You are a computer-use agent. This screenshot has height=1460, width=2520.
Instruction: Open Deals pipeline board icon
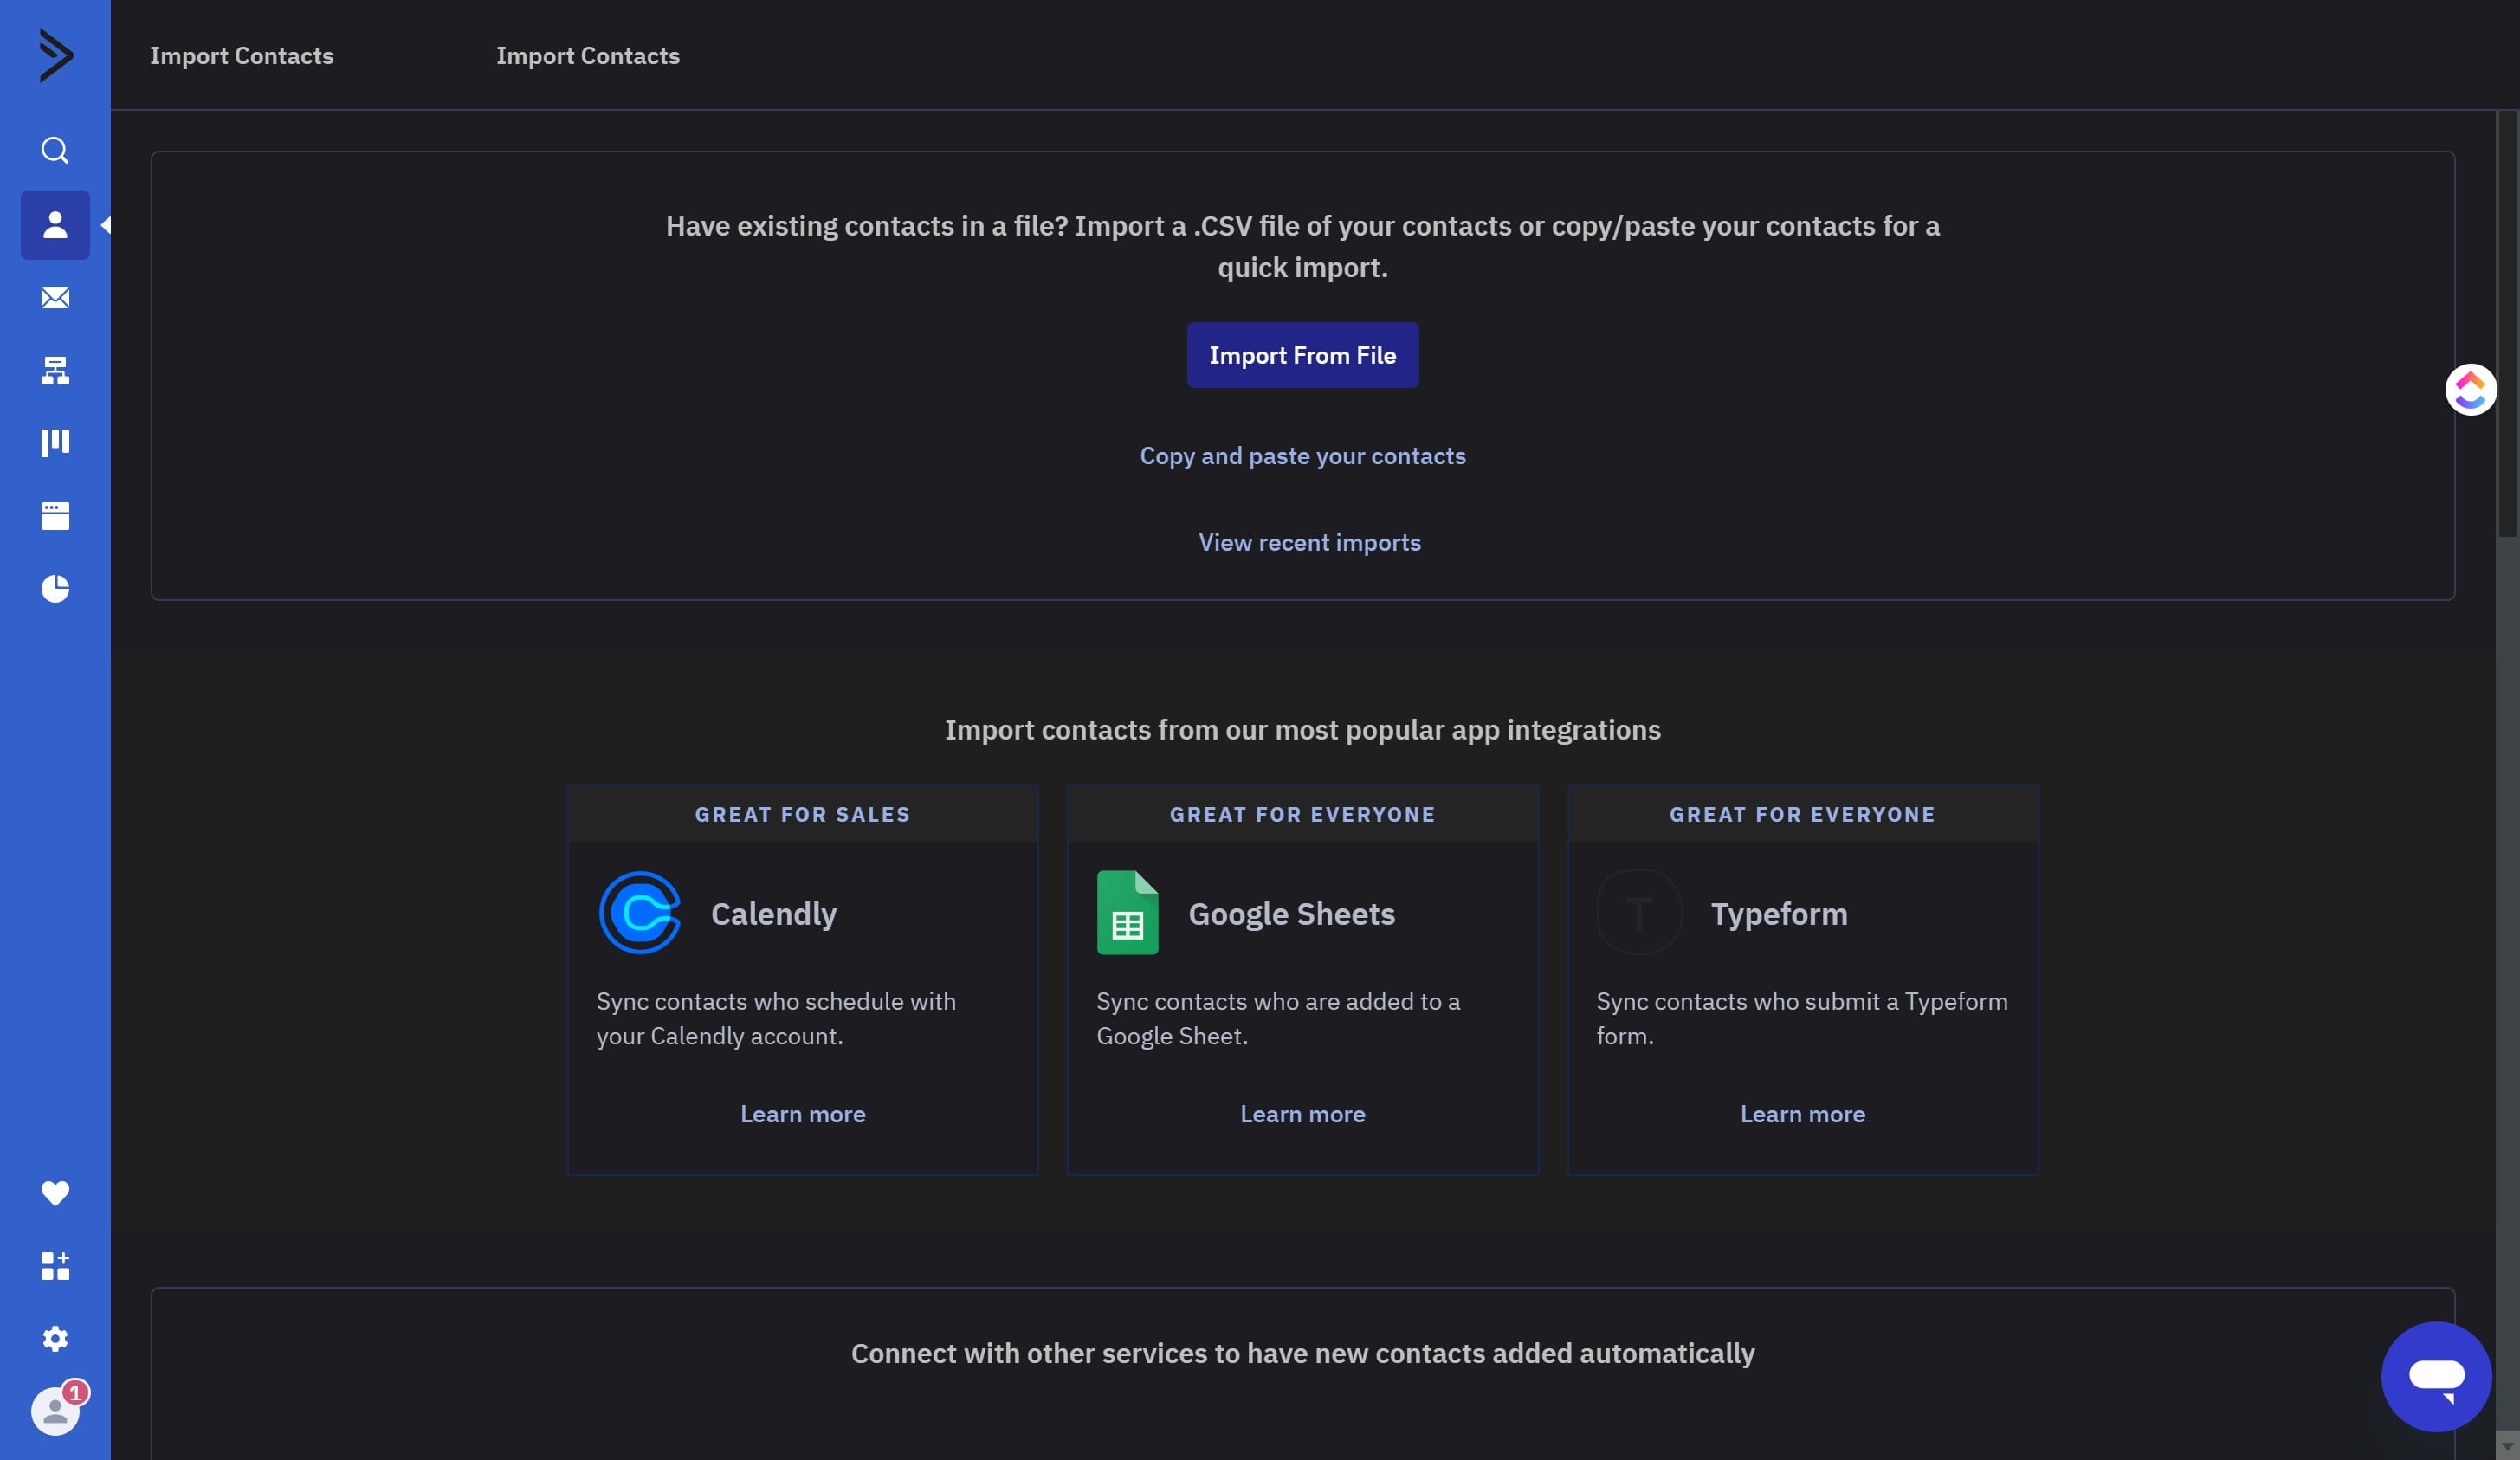(x=55, y=443)
